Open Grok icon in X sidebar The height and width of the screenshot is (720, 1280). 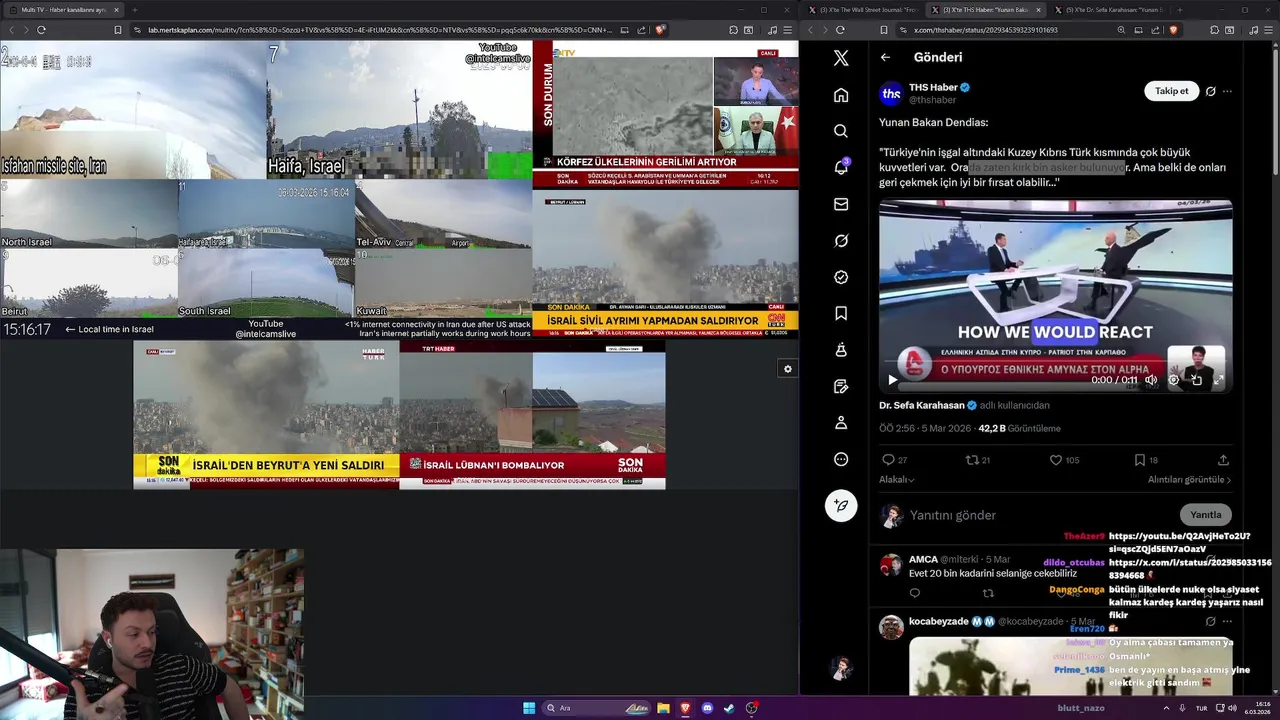(x=841, y=241)
